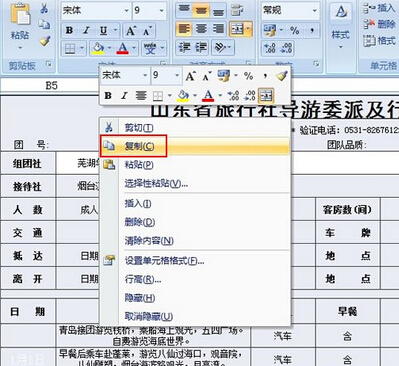Open clipboard group dialog launcher
399x366 pixels.
(49, 64)
